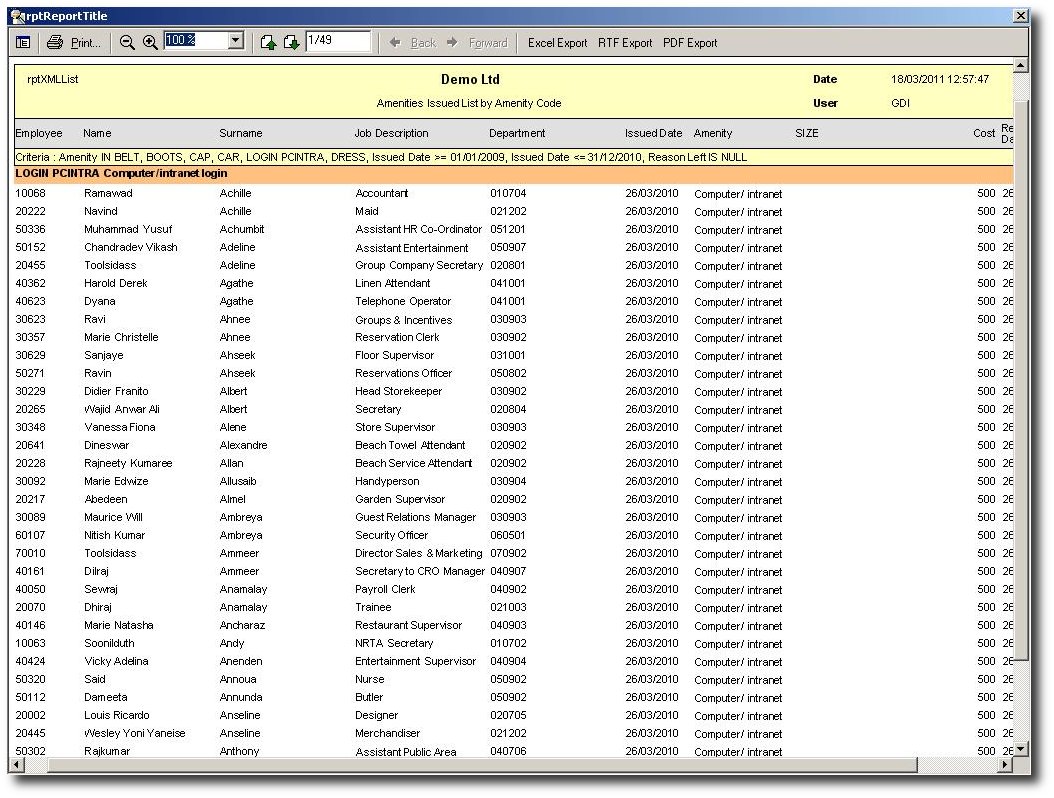The width and height of the screenshot is (1054, 798).
Task: Go to the next page arrow icon
Action: pyautogui.click(x=291, y=43)
